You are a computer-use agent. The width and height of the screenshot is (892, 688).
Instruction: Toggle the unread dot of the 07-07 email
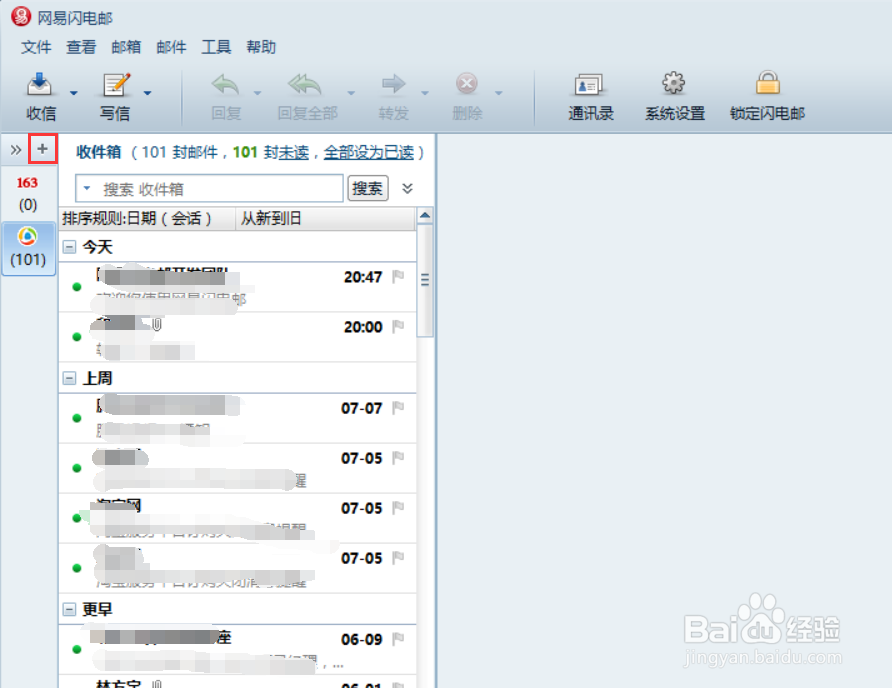(77, 418)
